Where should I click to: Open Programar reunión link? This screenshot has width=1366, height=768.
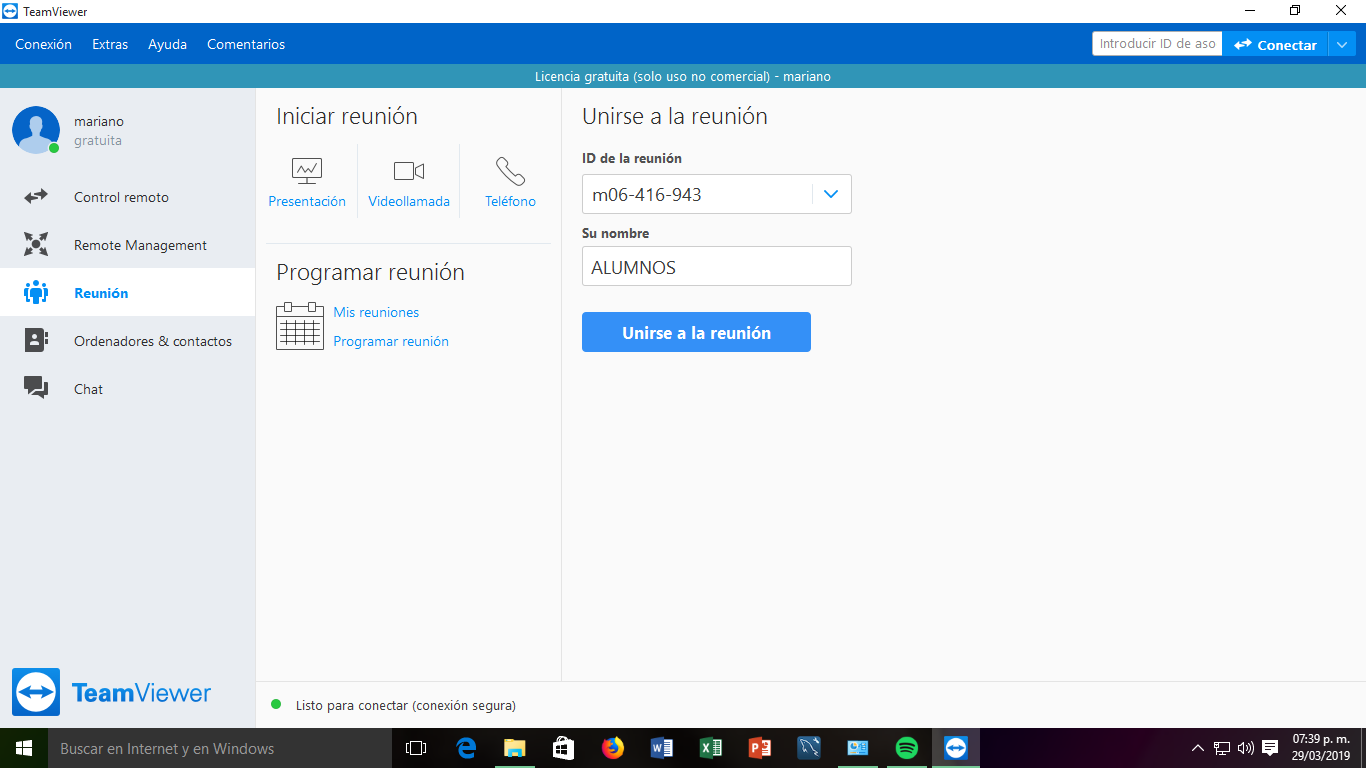tap(391, 341)
